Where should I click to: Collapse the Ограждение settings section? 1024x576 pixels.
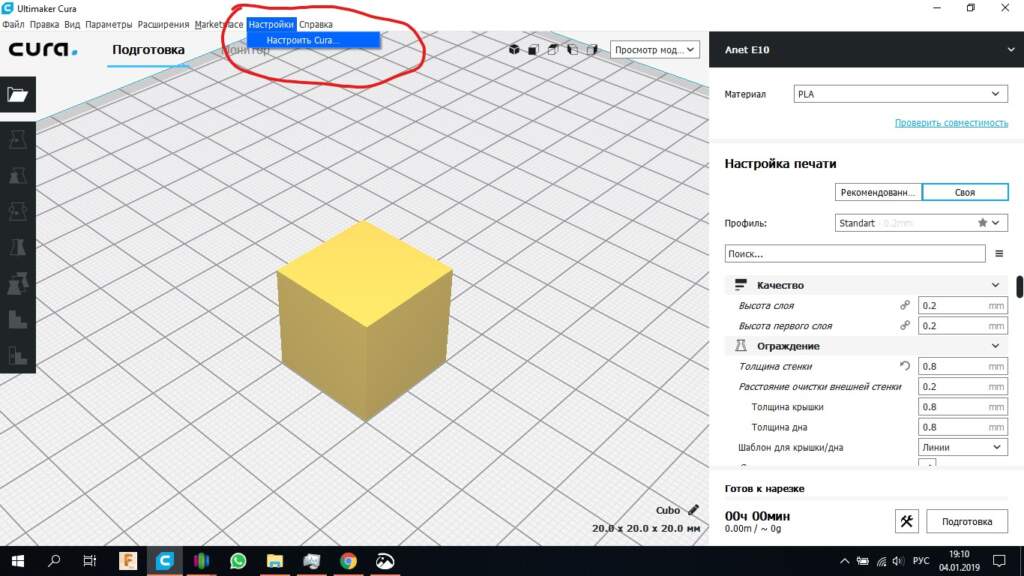(x=994, y=346)
